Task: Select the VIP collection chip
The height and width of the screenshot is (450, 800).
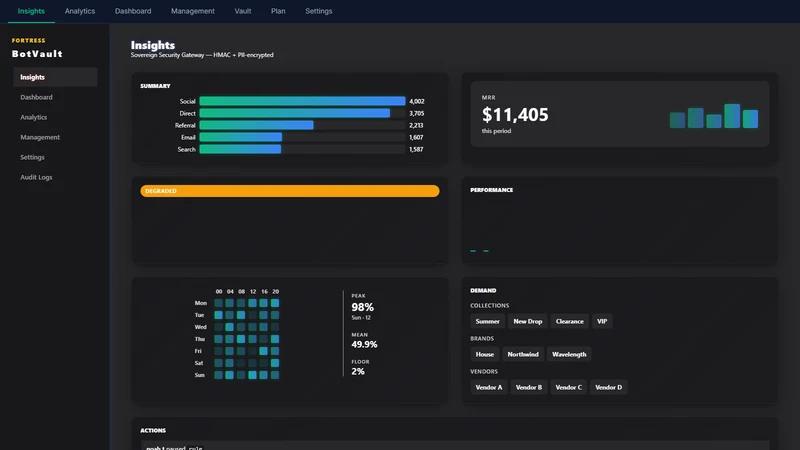Action: (602, 321)
